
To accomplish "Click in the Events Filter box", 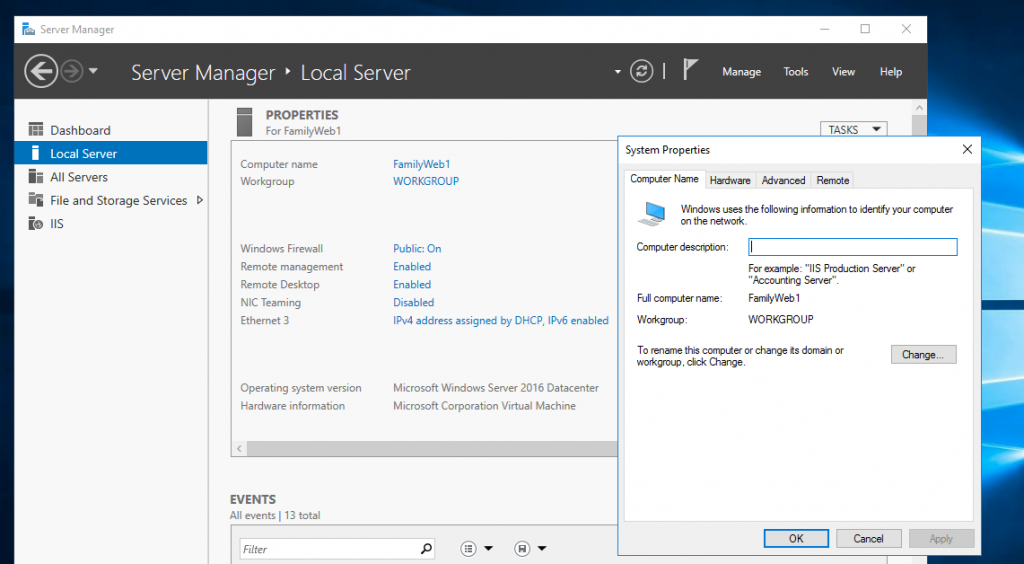I will [328, 549].
